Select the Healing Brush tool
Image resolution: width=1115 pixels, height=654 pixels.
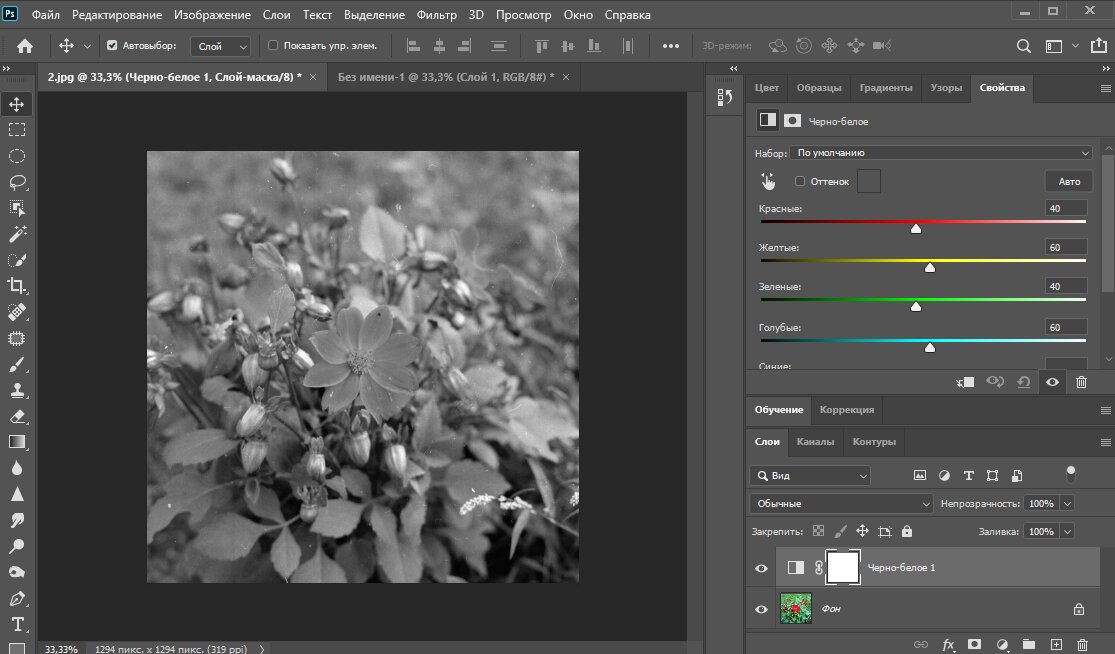click(16, 312)
